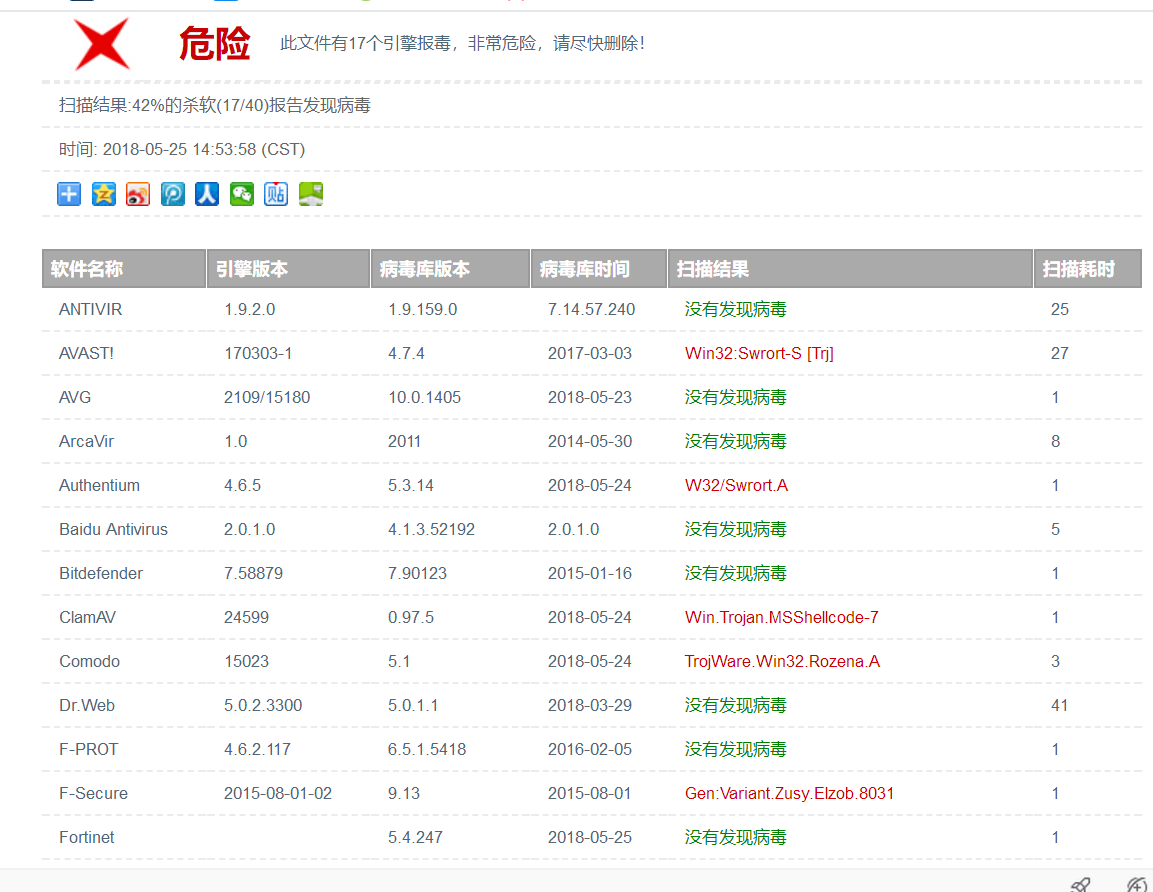Screen dimensions: 1153x892
Task: Select the F-Secure software name
Action: point(93,794)
